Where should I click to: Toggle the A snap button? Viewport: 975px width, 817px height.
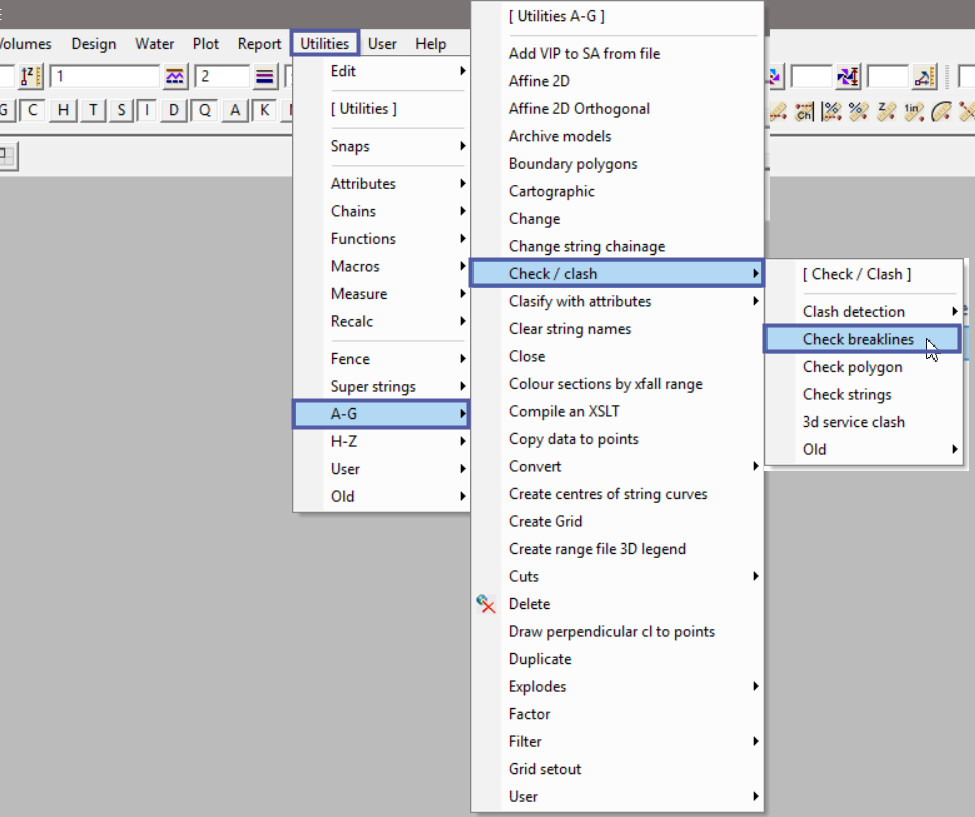point(234,111)
